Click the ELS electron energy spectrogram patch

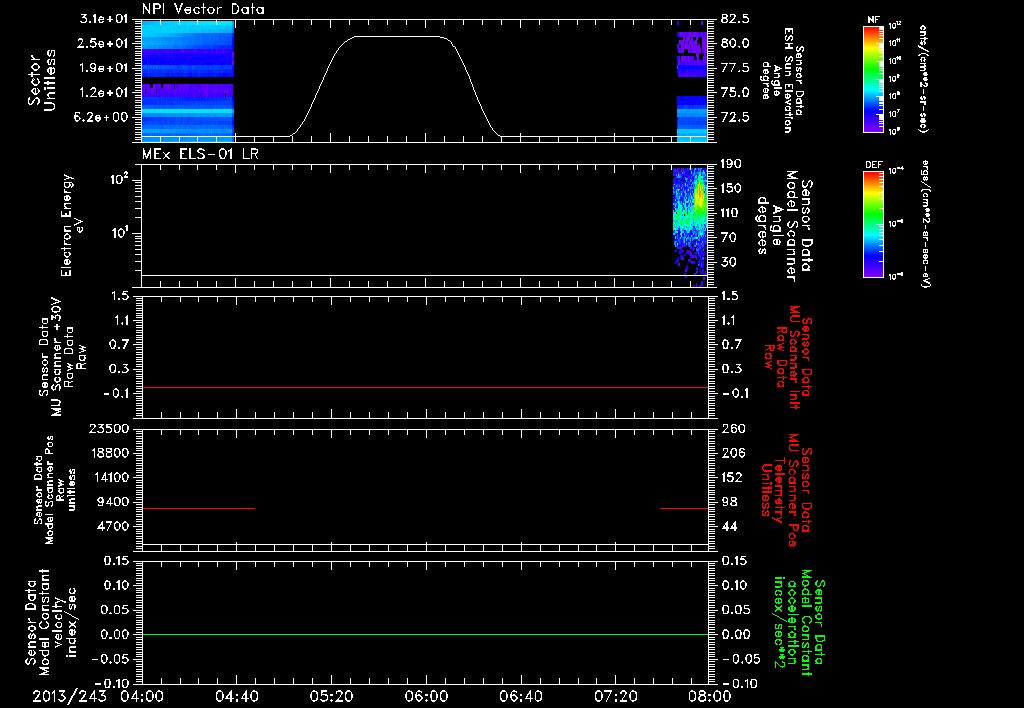pyautogui.click(x=690, y=227)
